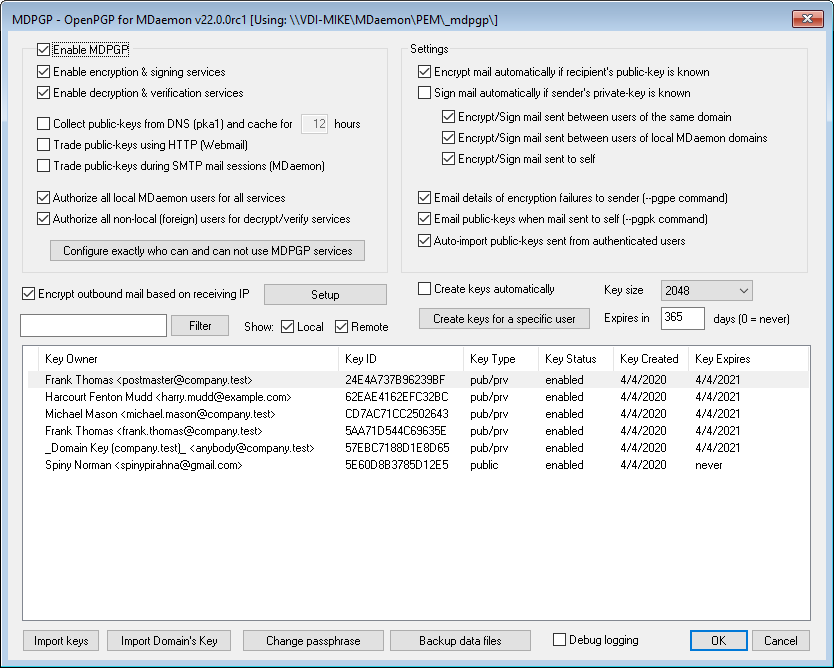The image size is (834, 668).
Task: Click Configure exactly who can use MDPGP button
Action: (x=208, y=250)
